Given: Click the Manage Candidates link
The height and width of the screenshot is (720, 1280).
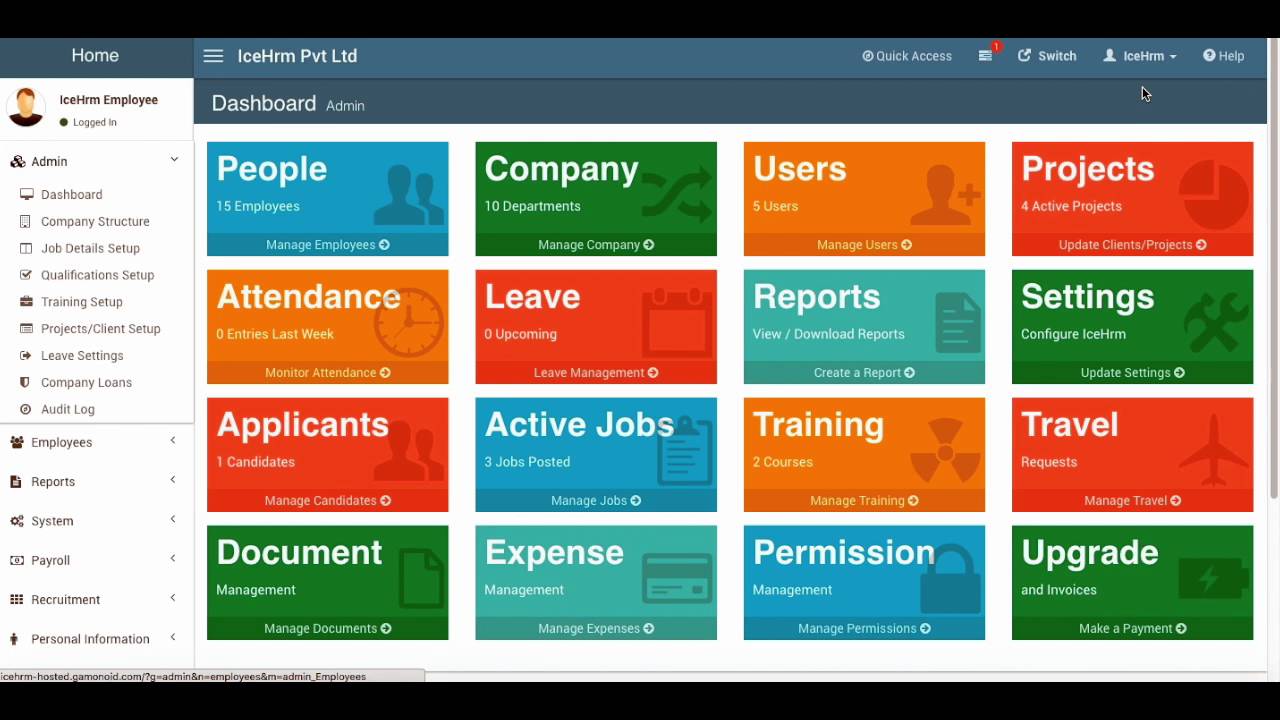Looking at the screenshot, I should point(328,501).
